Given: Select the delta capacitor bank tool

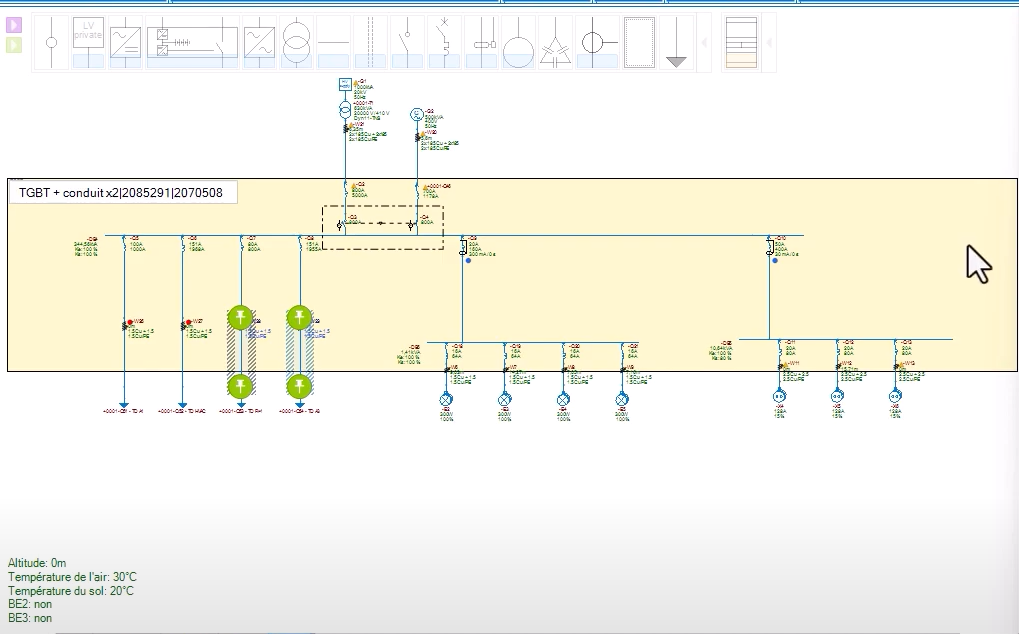Looking at the screenshot, I should [556, 42].
